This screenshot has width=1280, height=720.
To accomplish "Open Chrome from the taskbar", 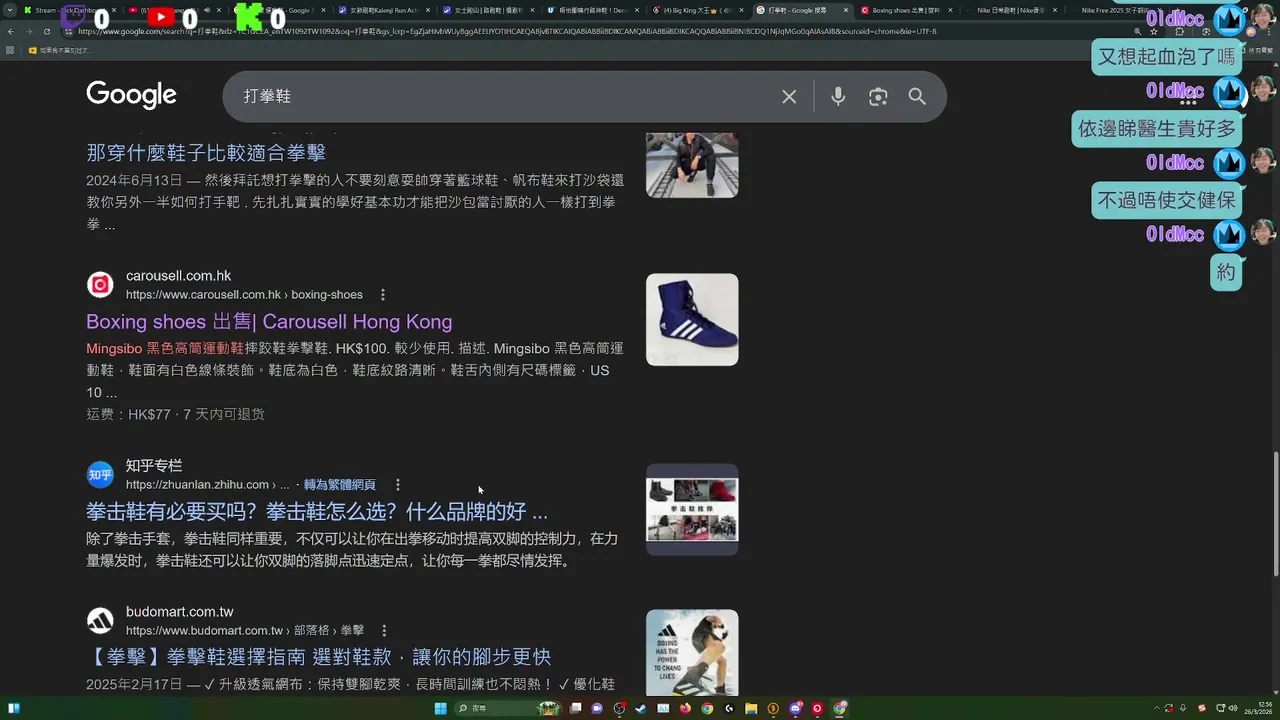I will click(x=707, y=709).
